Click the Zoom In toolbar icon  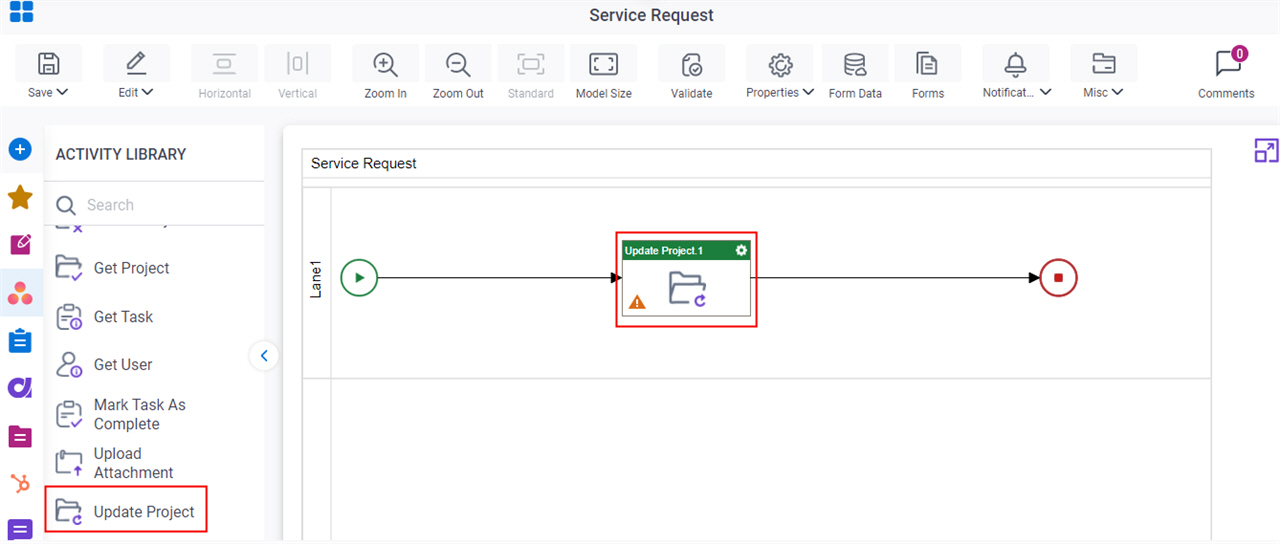point(385,64)
